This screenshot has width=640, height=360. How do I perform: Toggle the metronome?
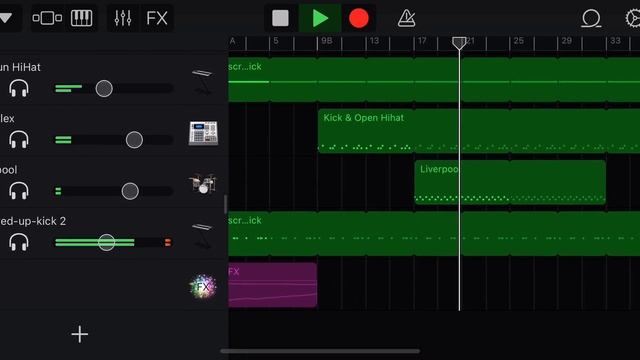coord(407,18)
